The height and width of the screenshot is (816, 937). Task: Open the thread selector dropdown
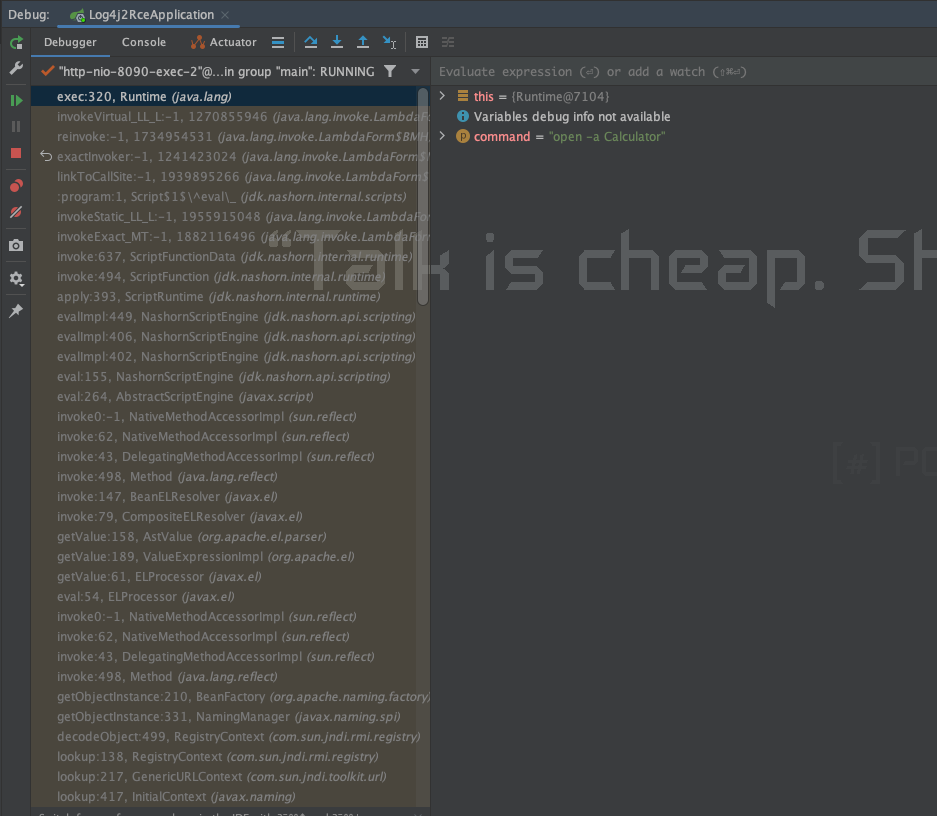[x=415, y=72]
